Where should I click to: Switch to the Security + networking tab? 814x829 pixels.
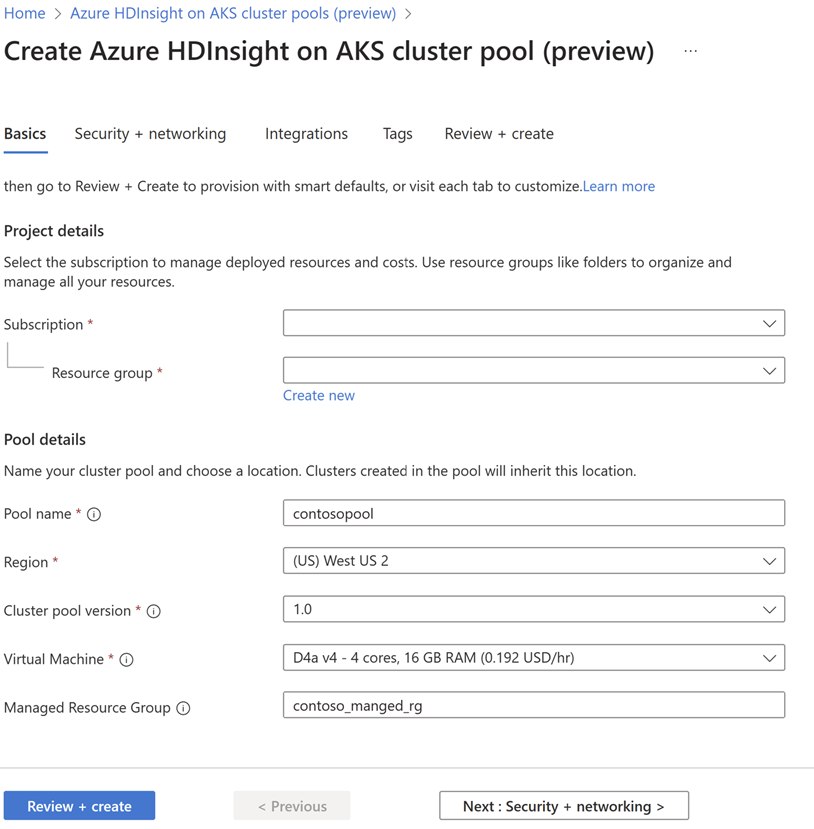coord(150,134)
